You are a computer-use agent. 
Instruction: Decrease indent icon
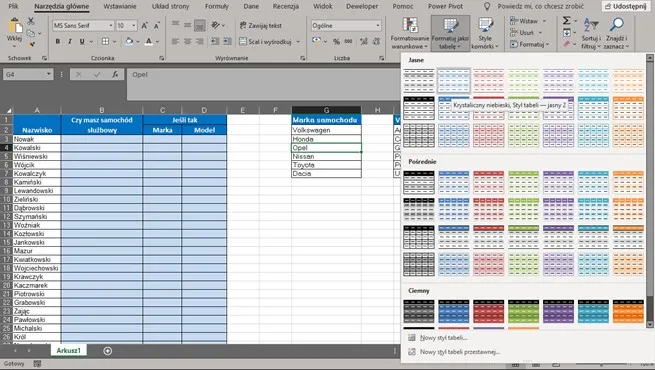pos(215,41)
